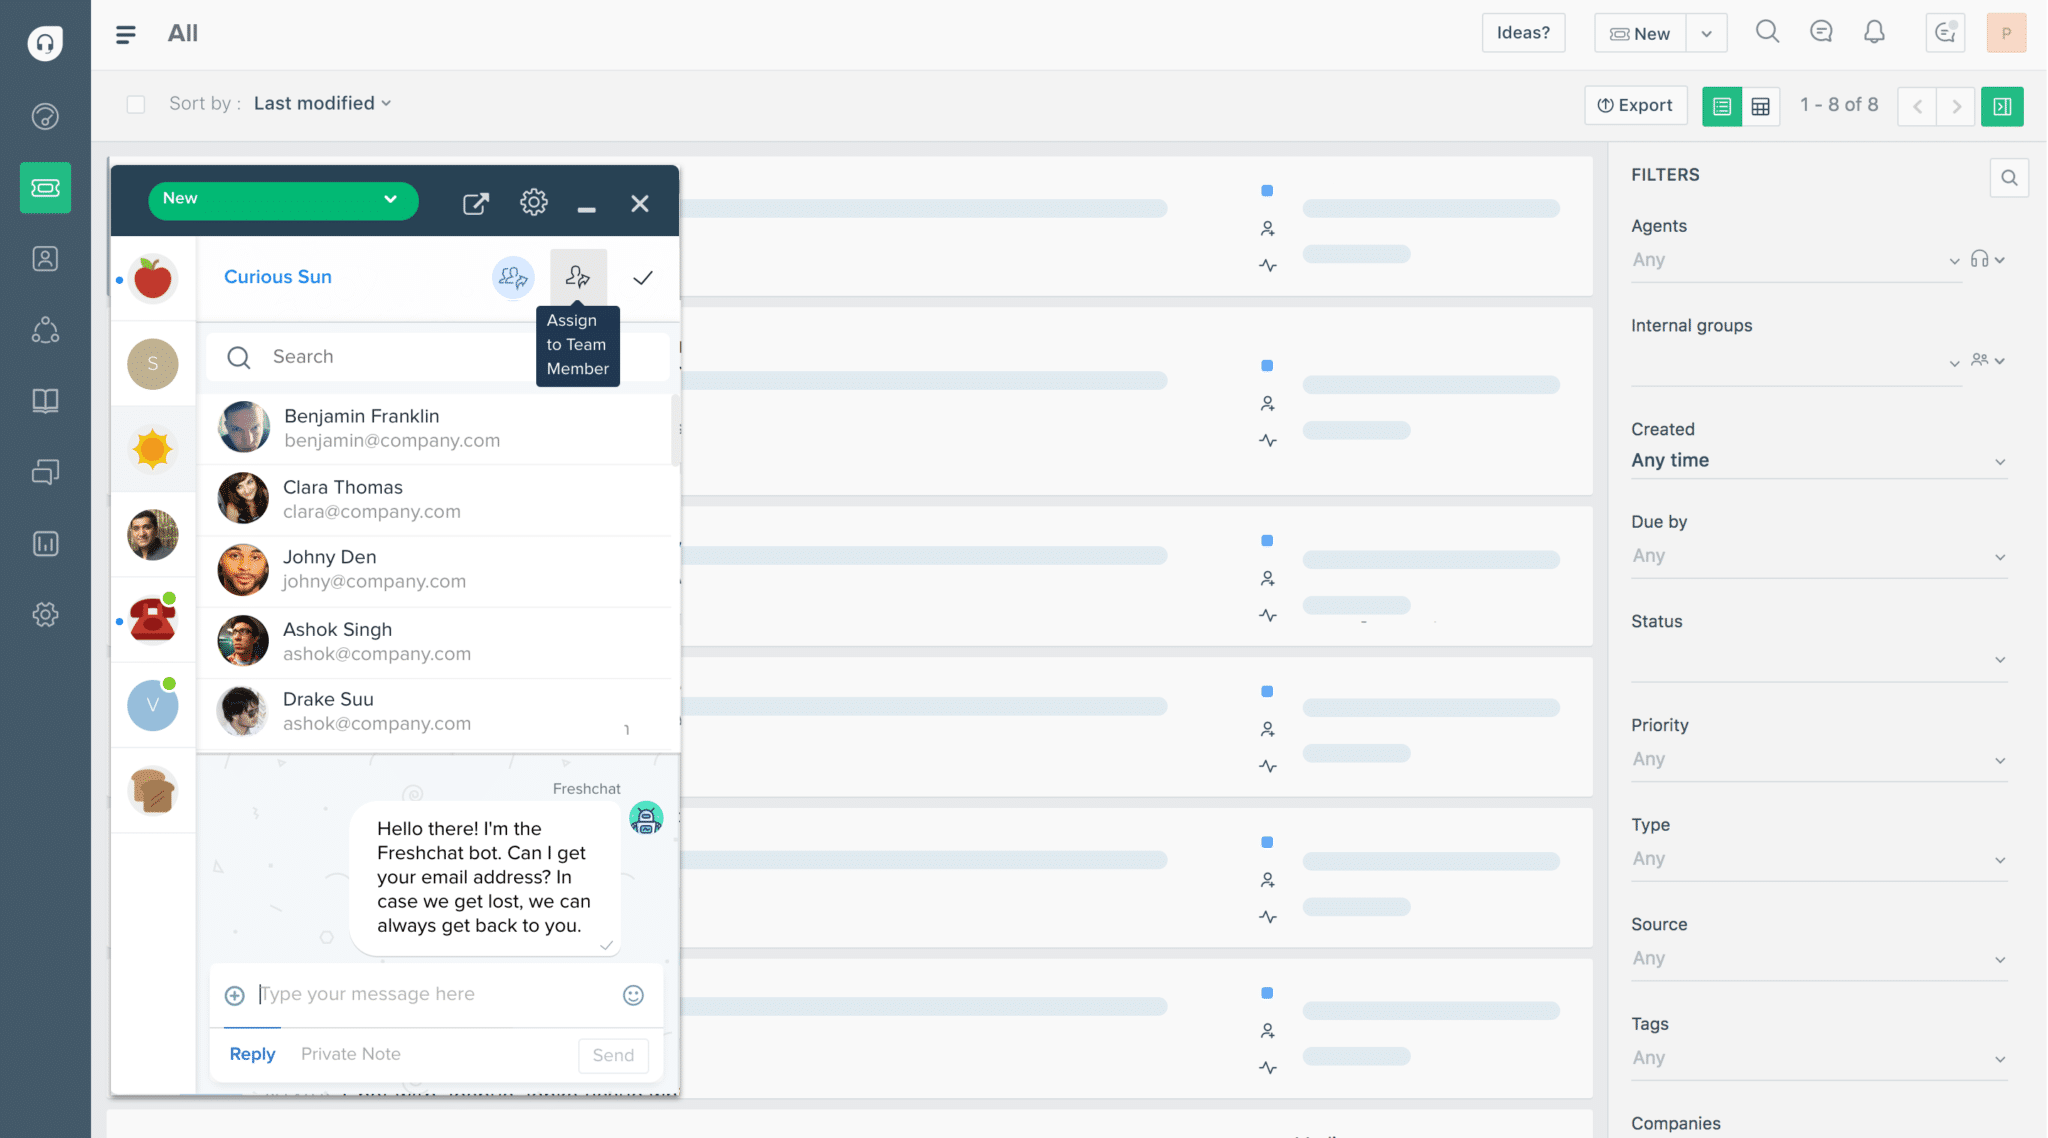Open the Last modified sort dropdown

[322, 103]
